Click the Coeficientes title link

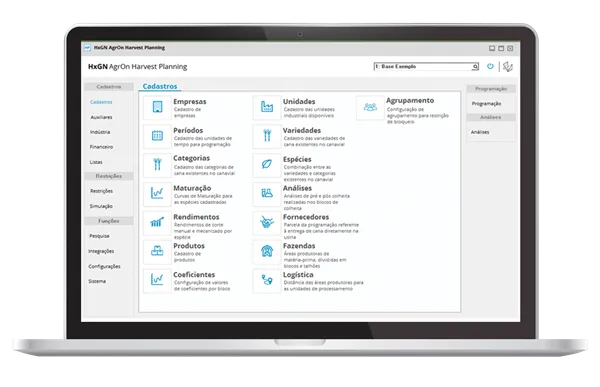(x=194, y=275)
